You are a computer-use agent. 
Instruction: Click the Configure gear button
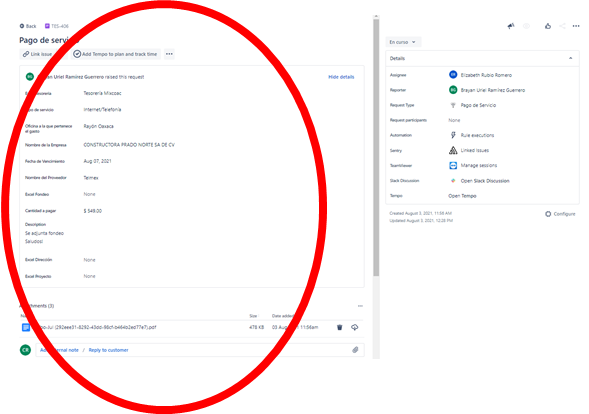coord(560,214)
